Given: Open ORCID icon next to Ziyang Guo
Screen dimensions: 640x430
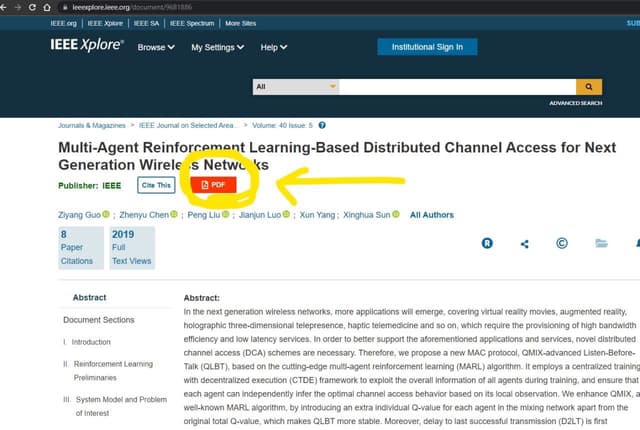Looking at the screenshot, I should (105, 215).
